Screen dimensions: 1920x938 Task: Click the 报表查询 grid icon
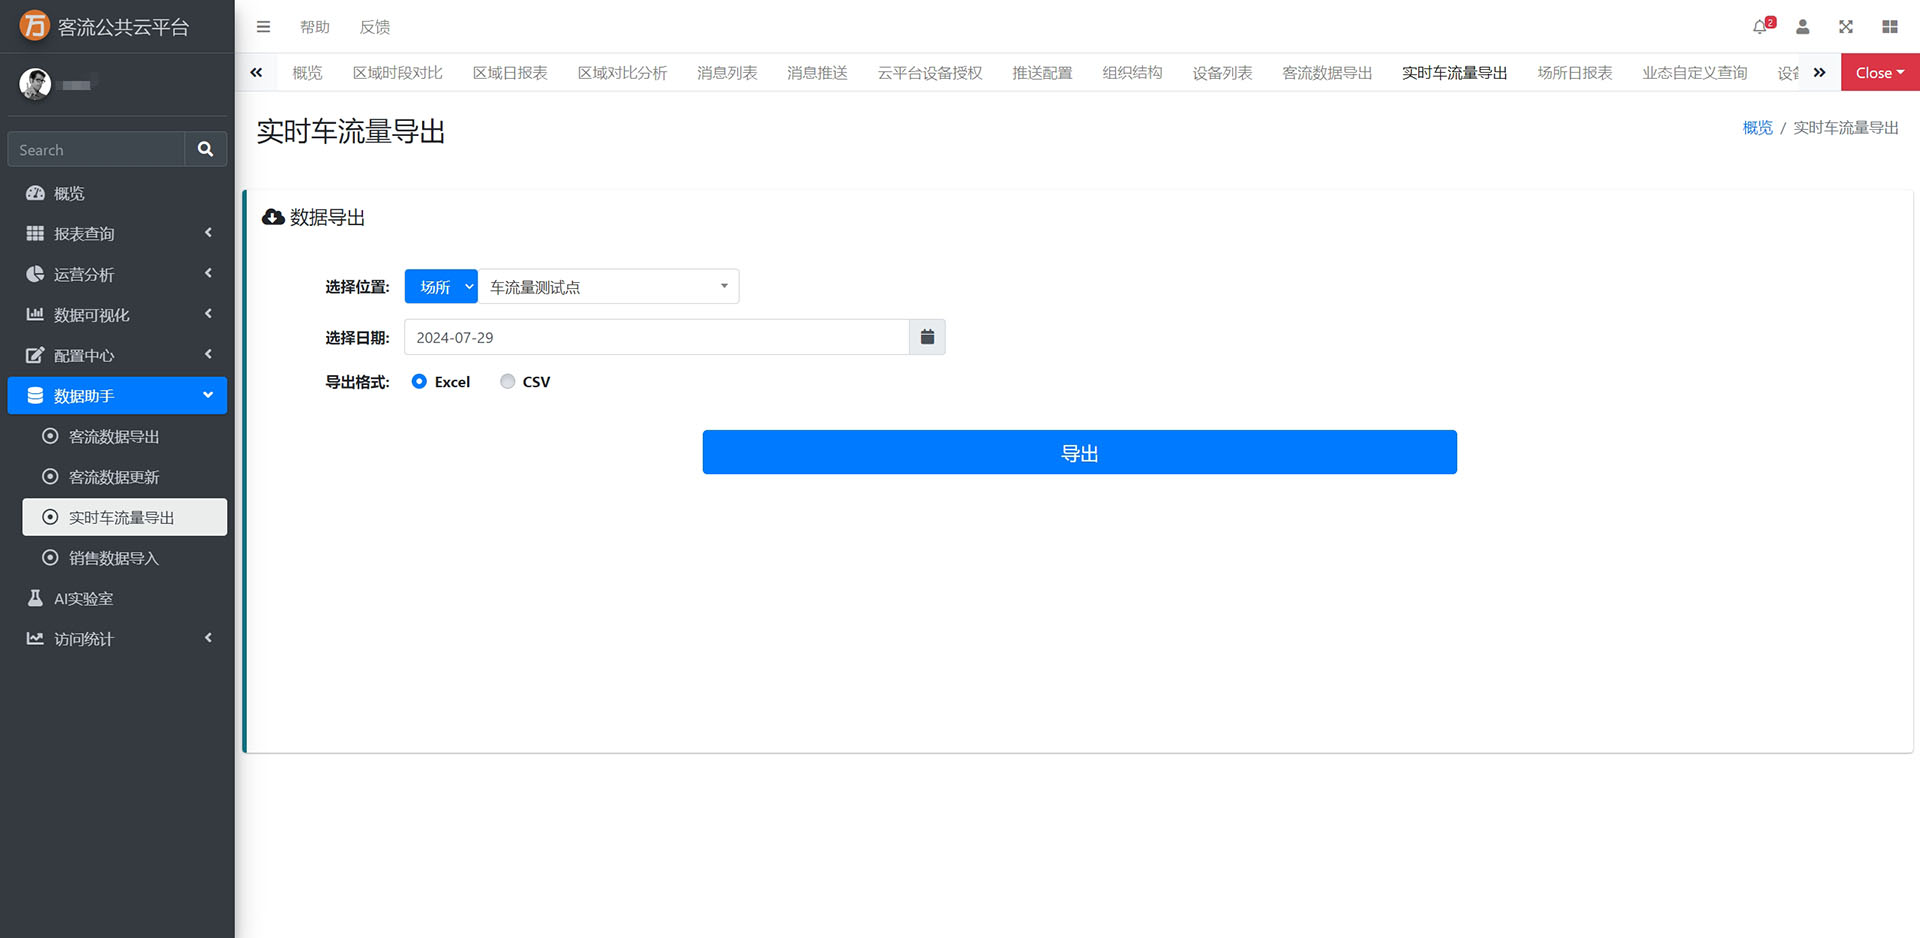(35, 233)
